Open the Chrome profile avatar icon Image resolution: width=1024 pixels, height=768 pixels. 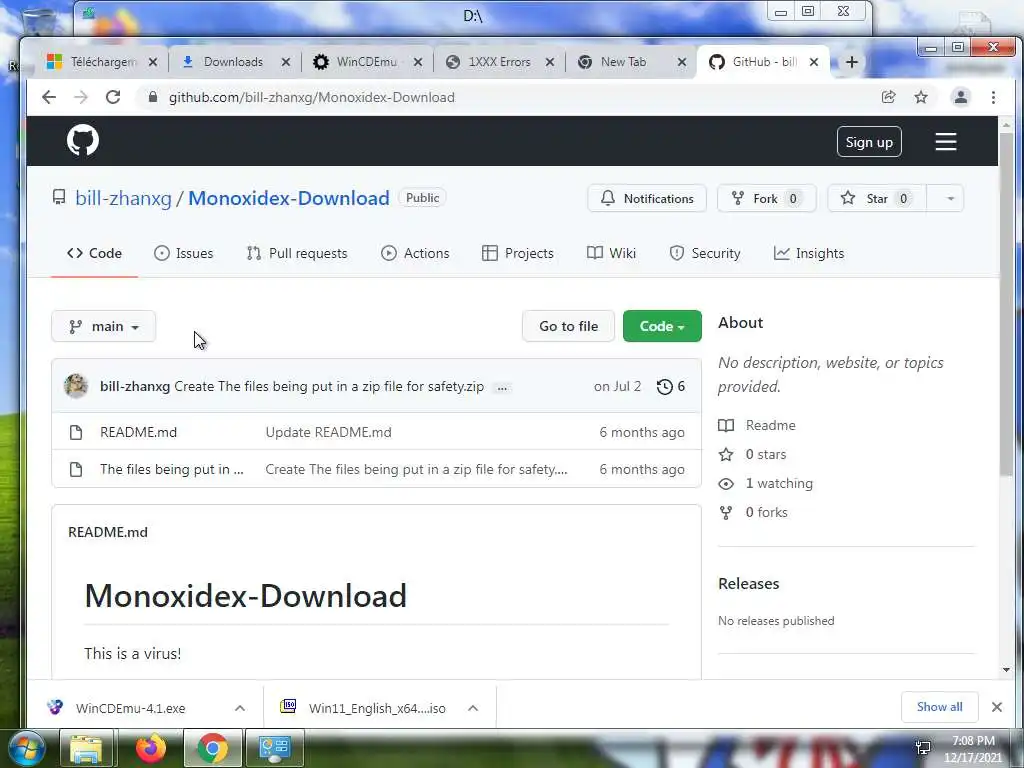coord(961,97)
